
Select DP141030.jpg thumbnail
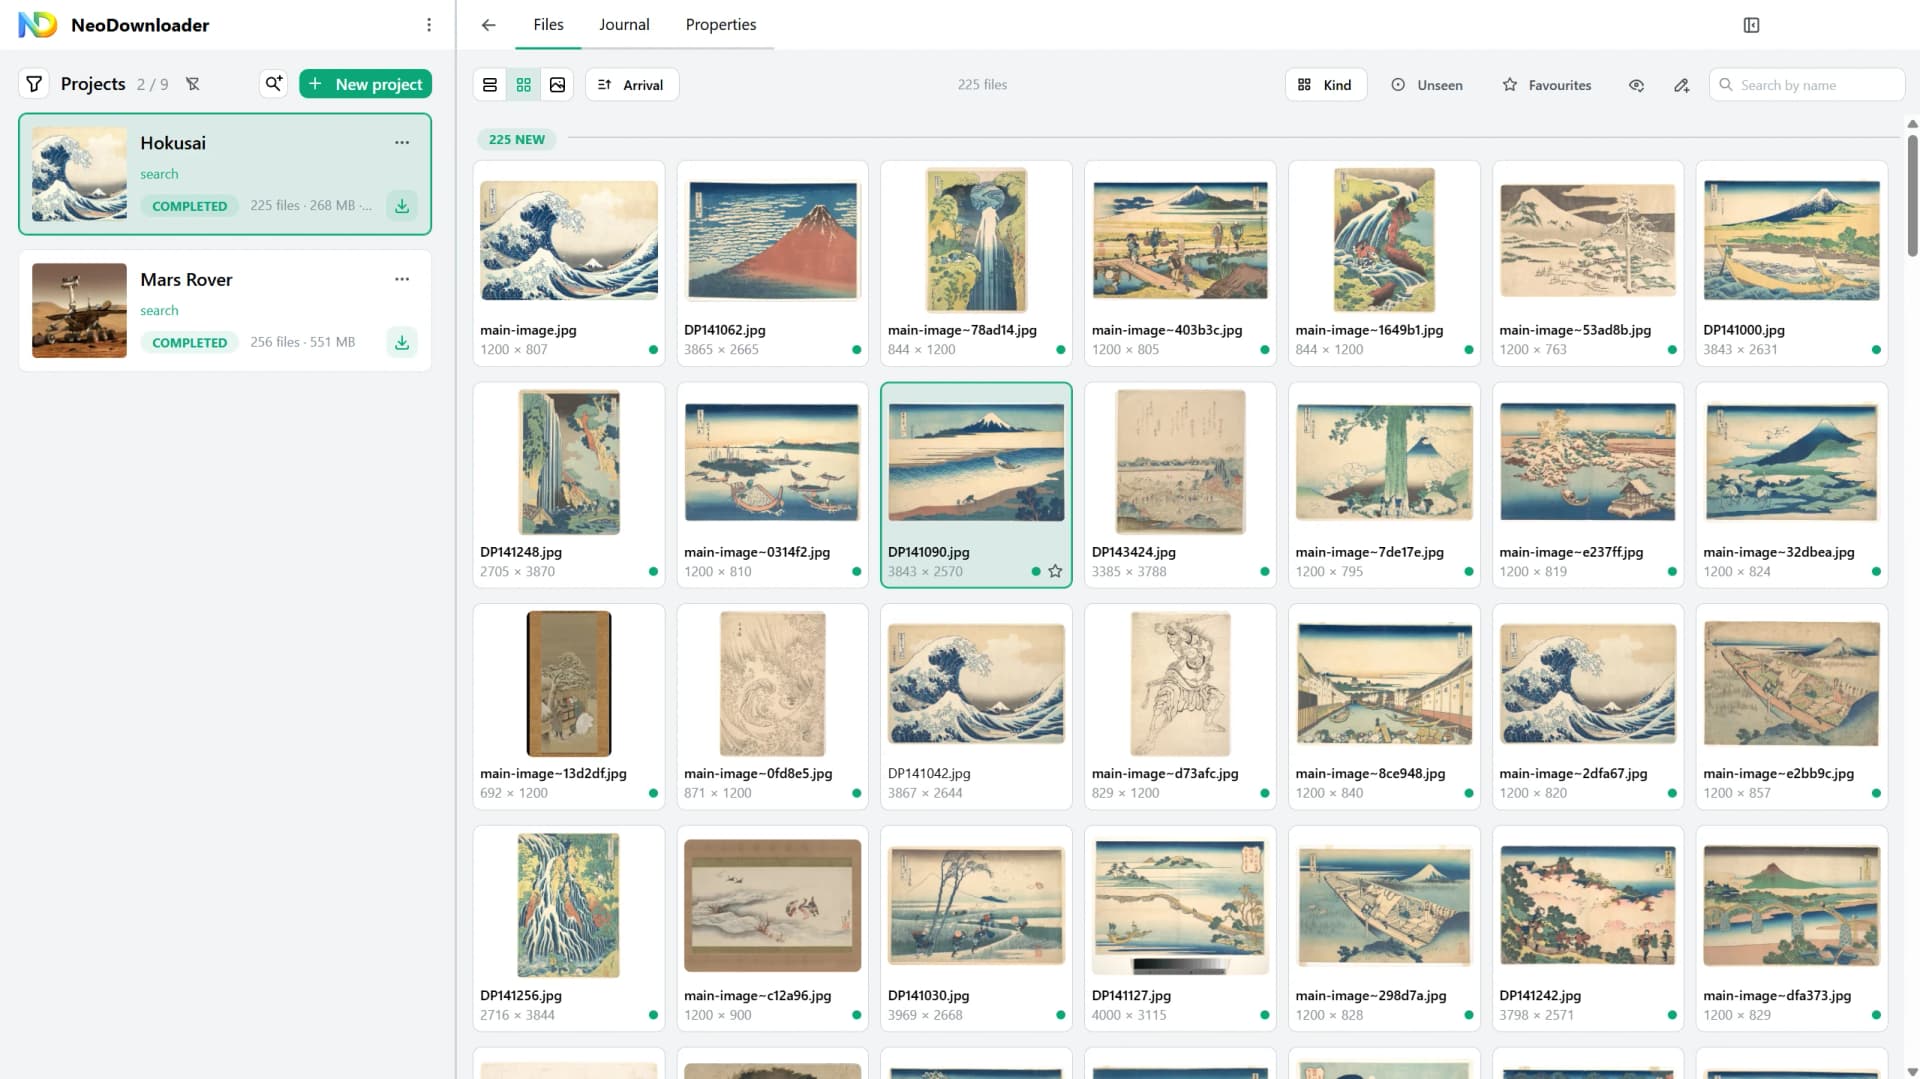click(977, 906)
